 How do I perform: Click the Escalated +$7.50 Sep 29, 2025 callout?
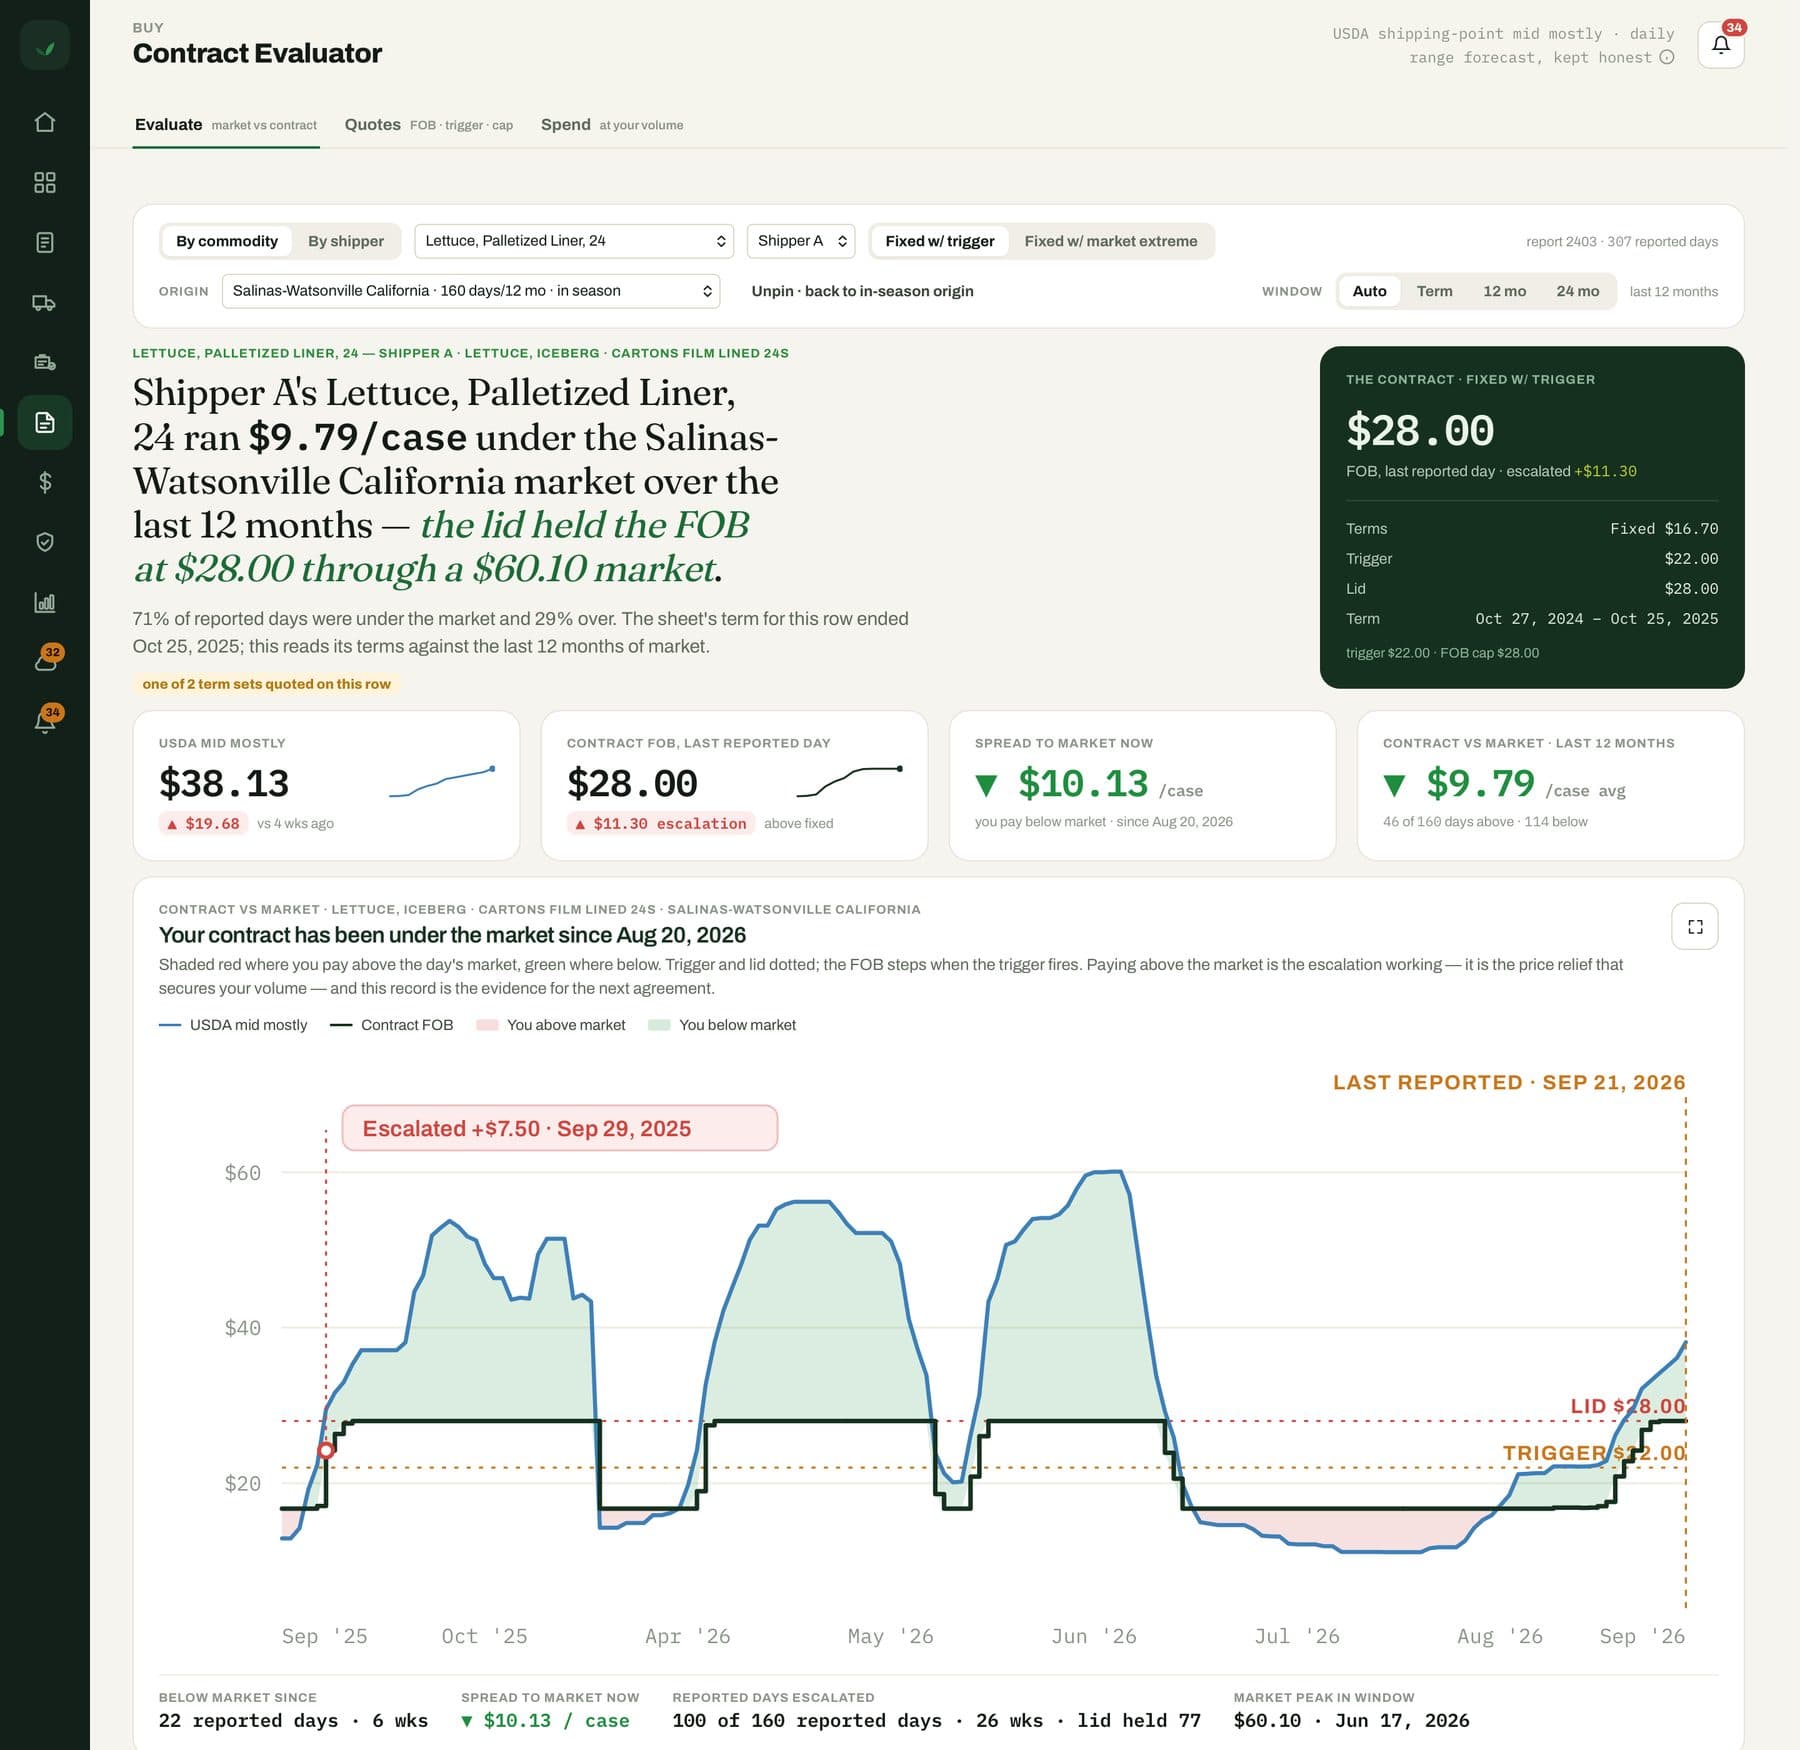click(x=560, y=1128)
